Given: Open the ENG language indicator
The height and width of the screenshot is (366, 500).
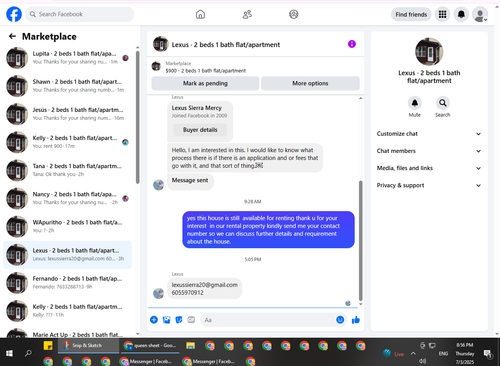Looking at the screenshot, I should [x=443, y=354].
